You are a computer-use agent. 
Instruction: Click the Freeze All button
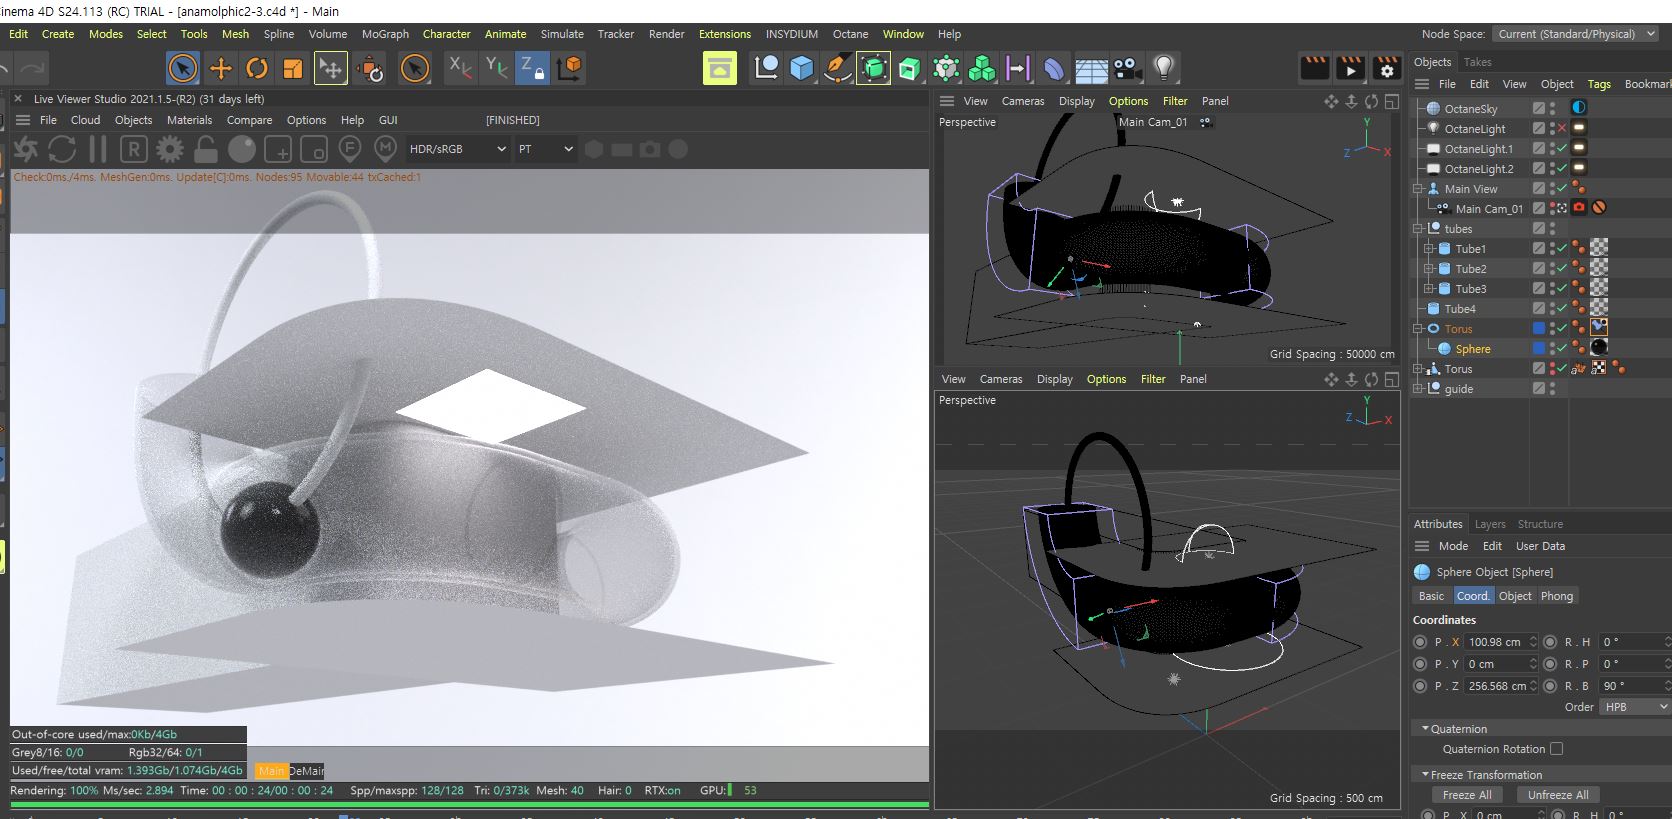coord(1467,795)
